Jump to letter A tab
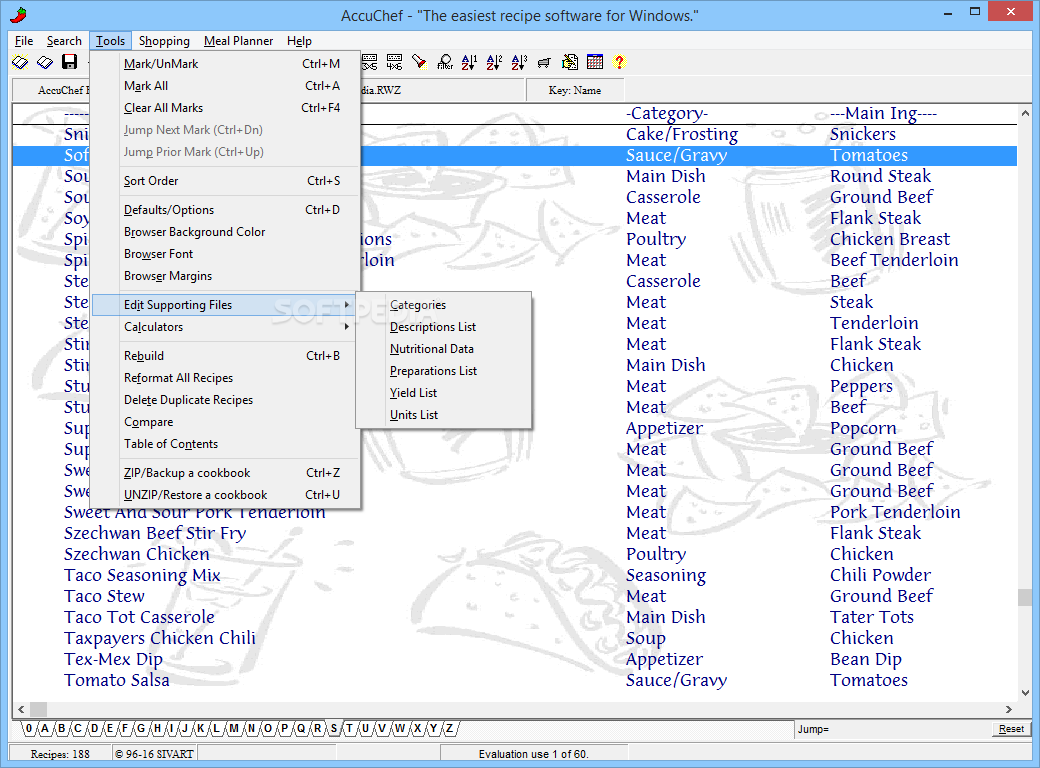Image resolution: width=1040 pixels, height=768 pixels. point(45,728)
